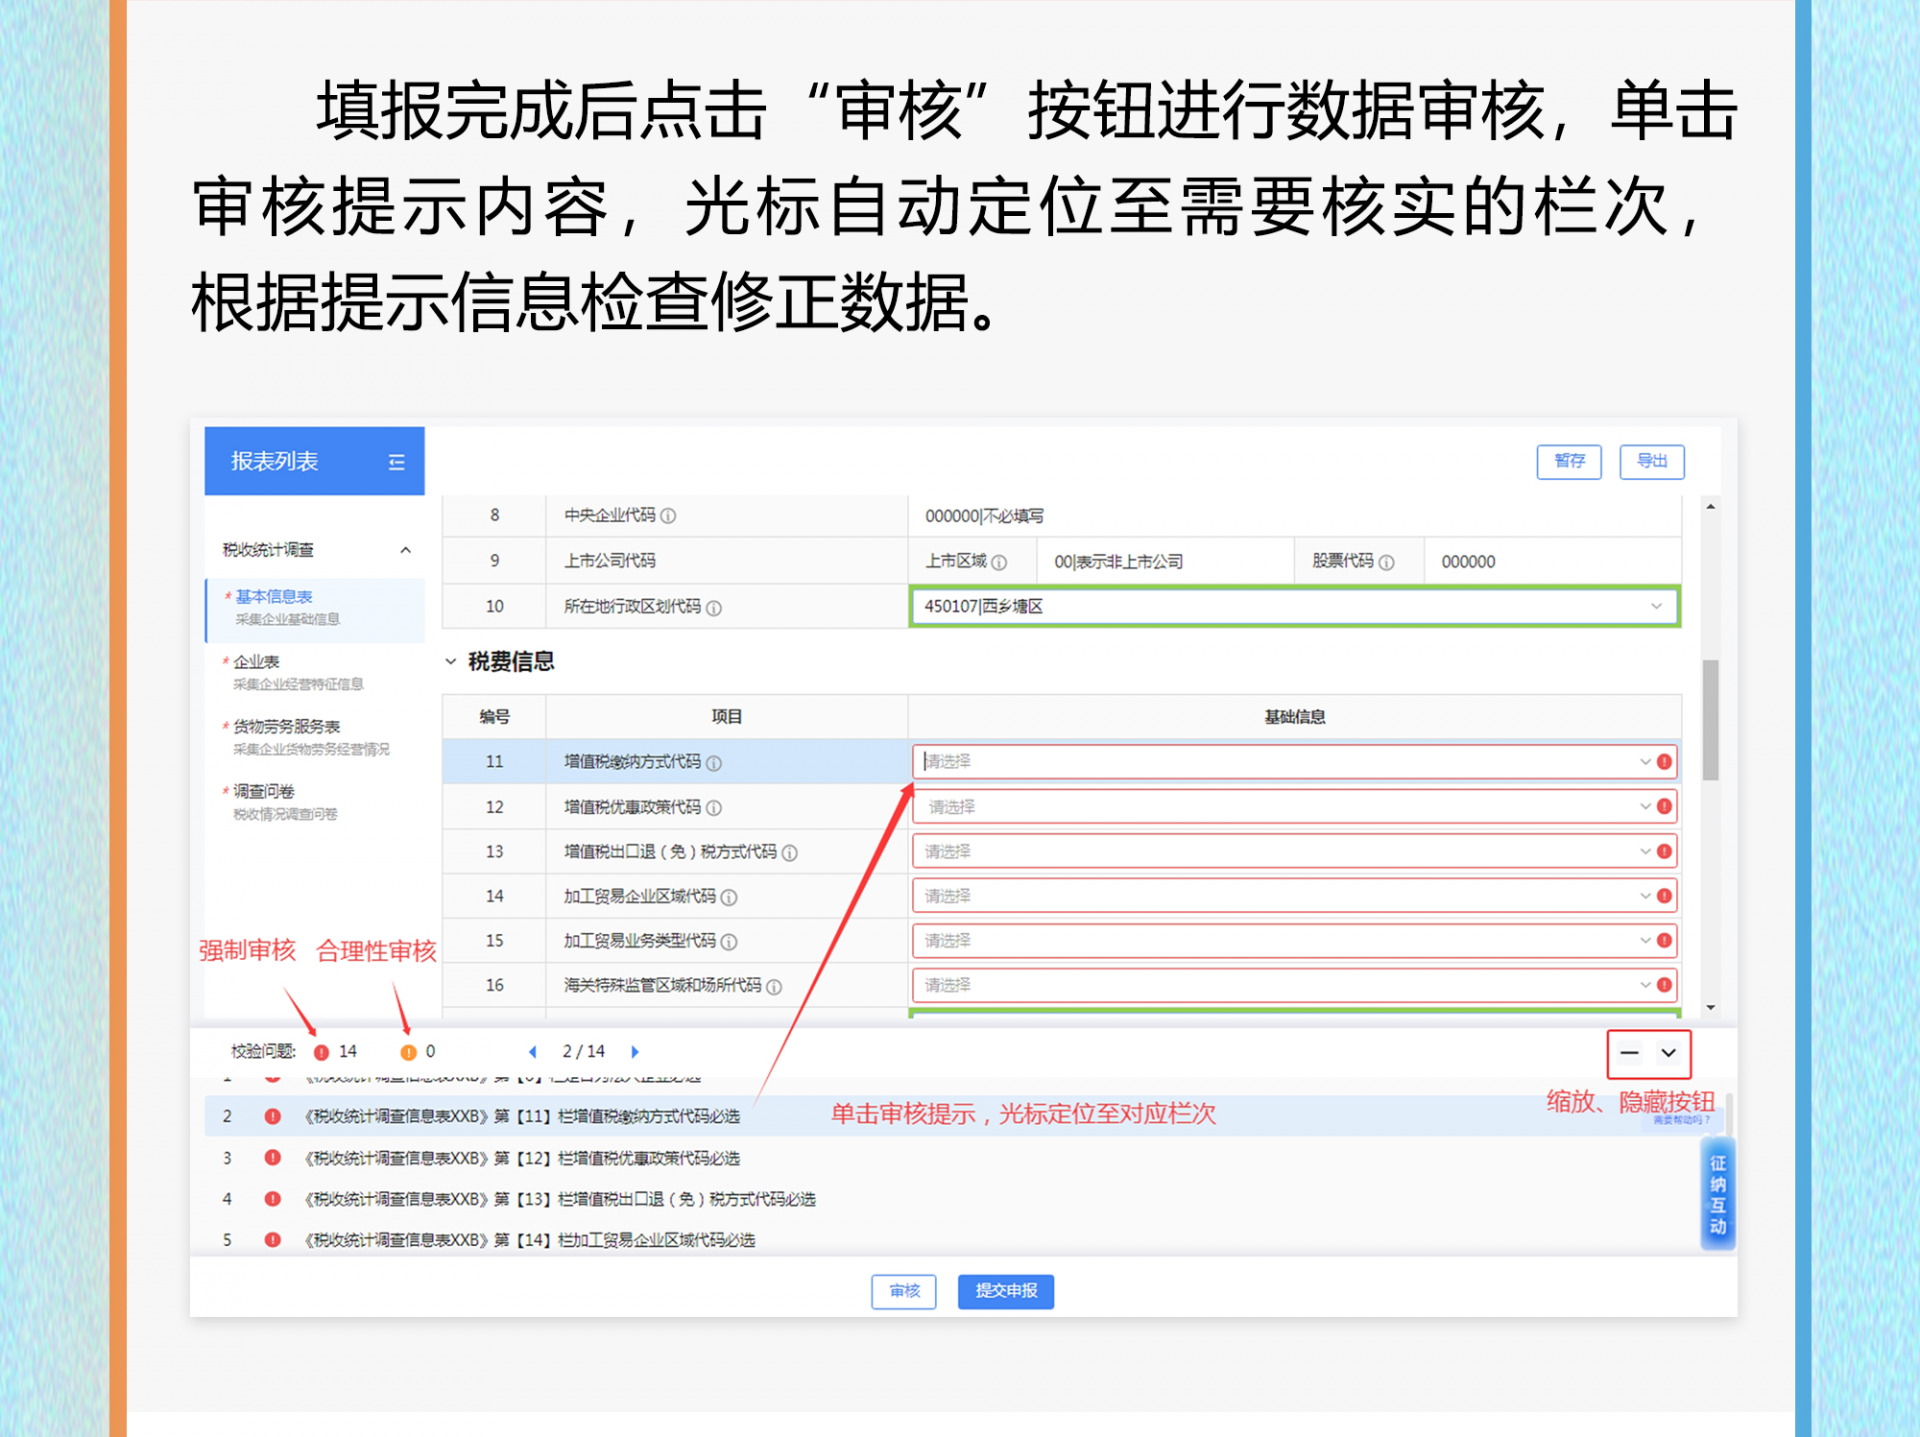Click info icon next to 中央企业代码
Image resolution: width=1920 pixels, height=1437 pixels.
coord(668,516)
